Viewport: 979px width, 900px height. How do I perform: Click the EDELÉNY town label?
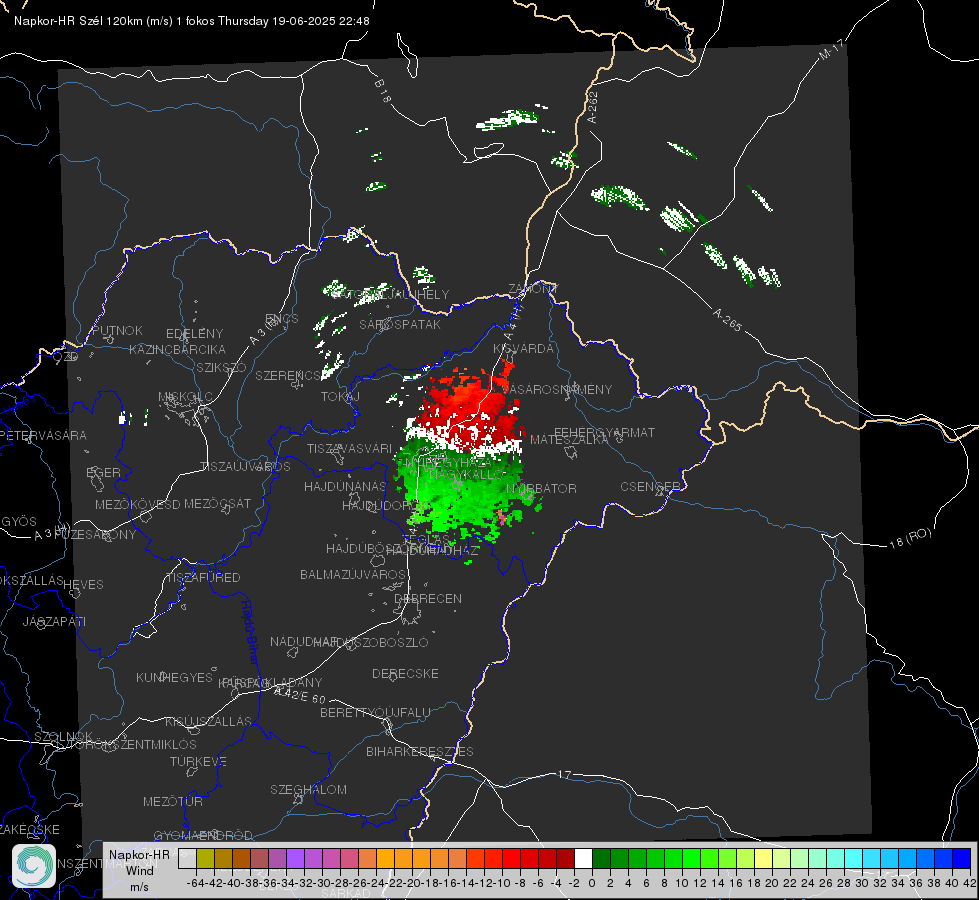[x=194, y=334]
